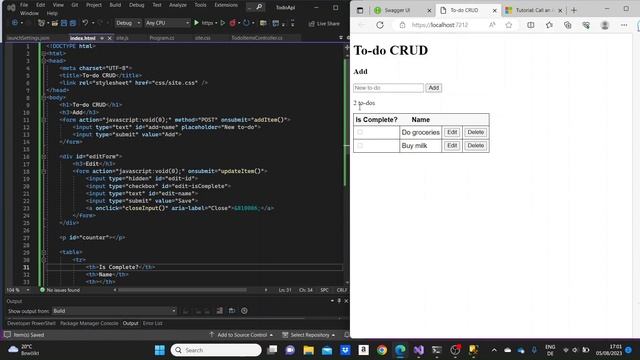Open the Git menu

(x=75, y=5)
